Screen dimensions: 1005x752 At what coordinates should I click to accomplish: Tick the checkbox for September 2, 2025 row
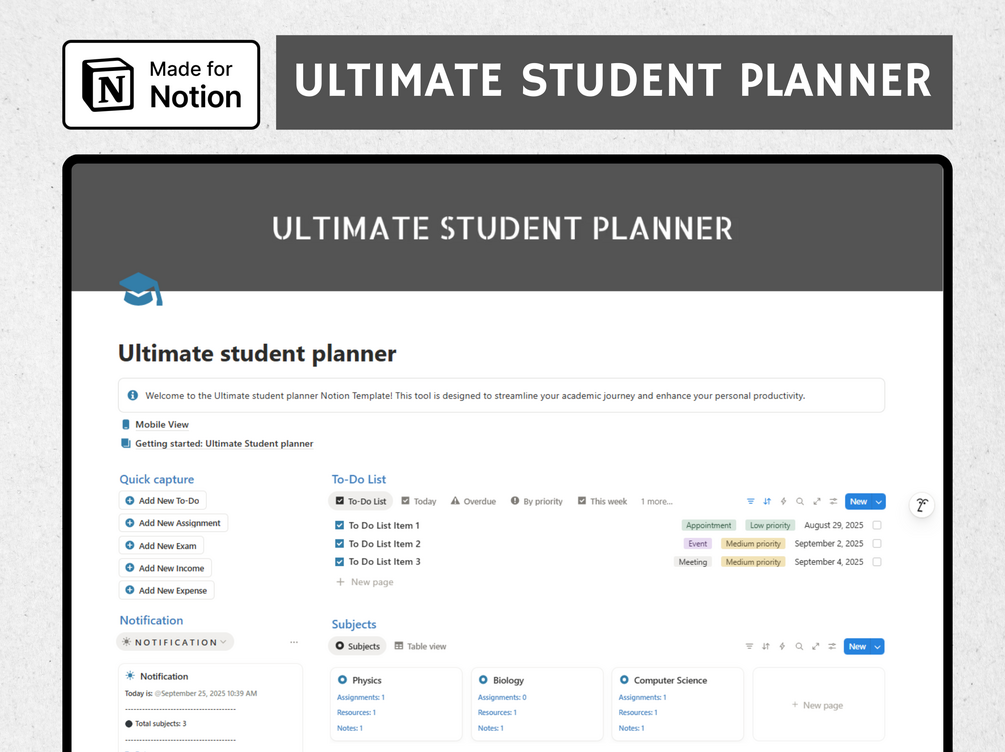877,544
